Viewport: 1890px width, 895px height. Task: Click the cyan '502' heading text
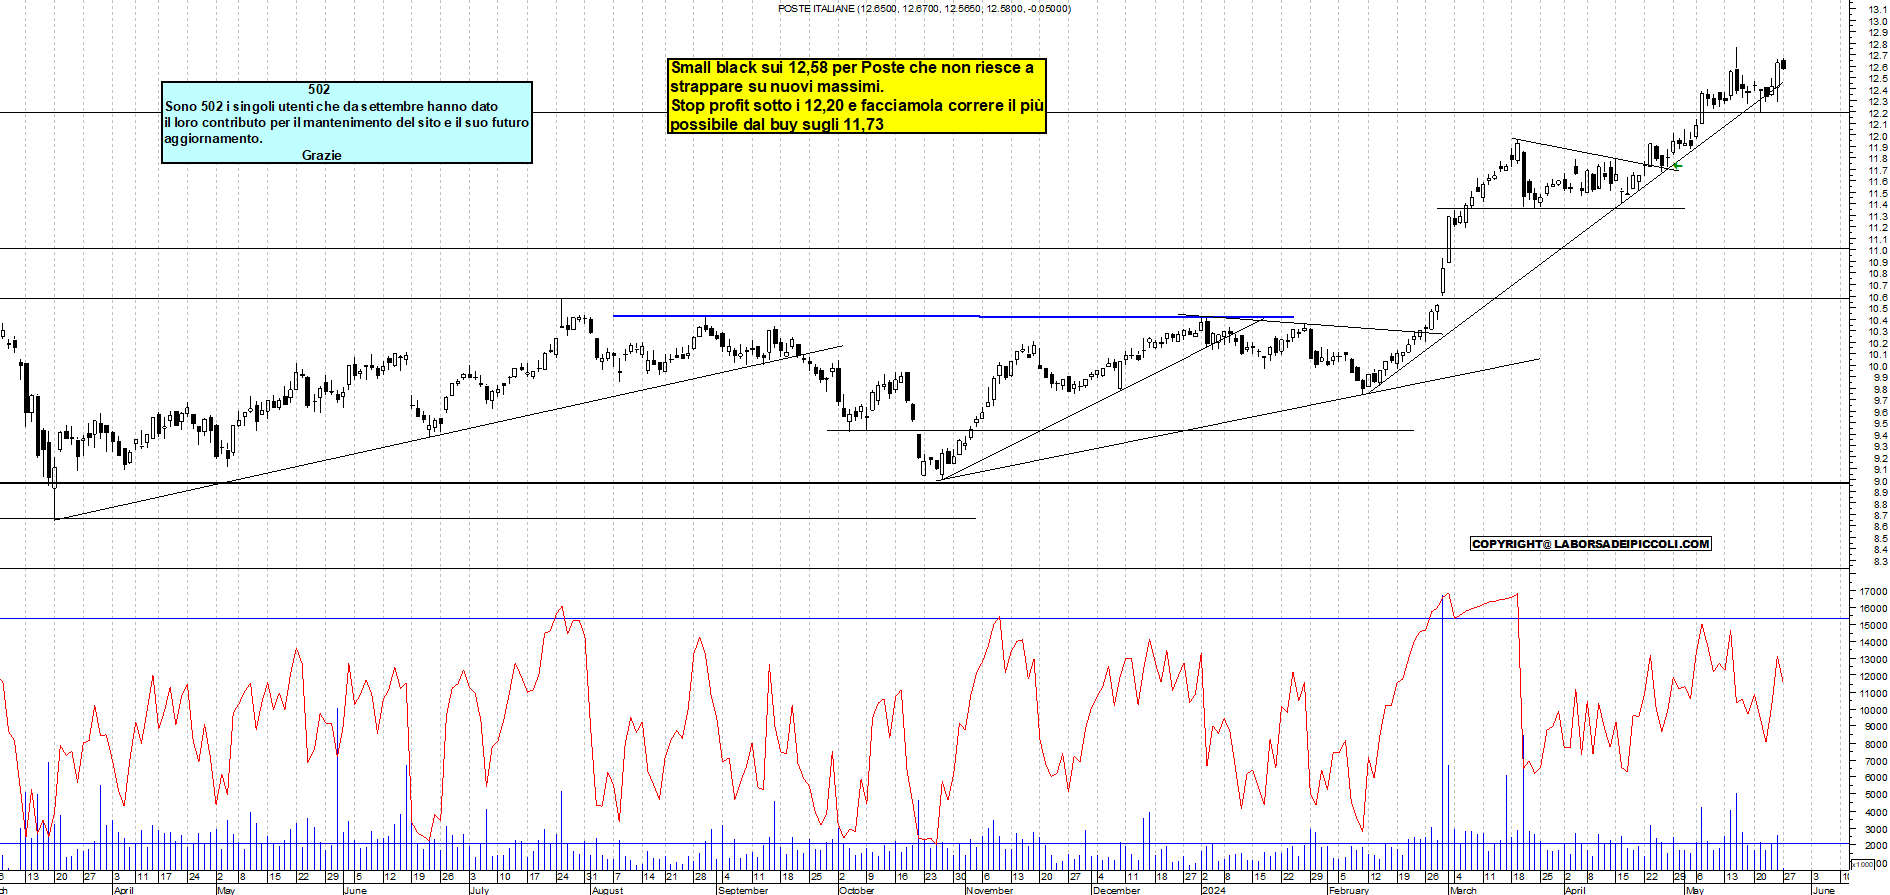coord(319,89)
